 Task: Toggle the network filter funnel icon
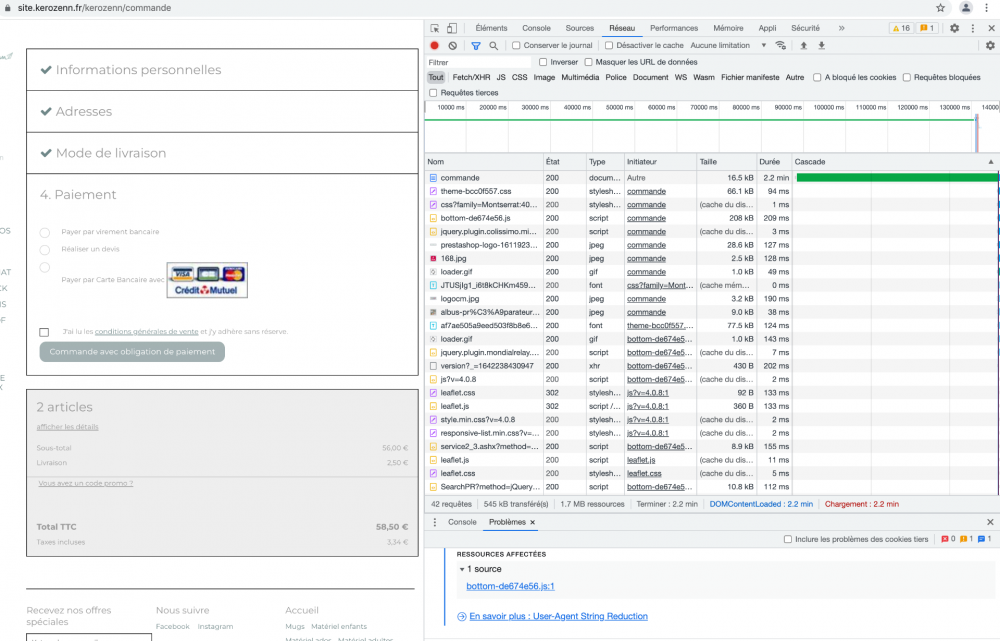[476, 45]
